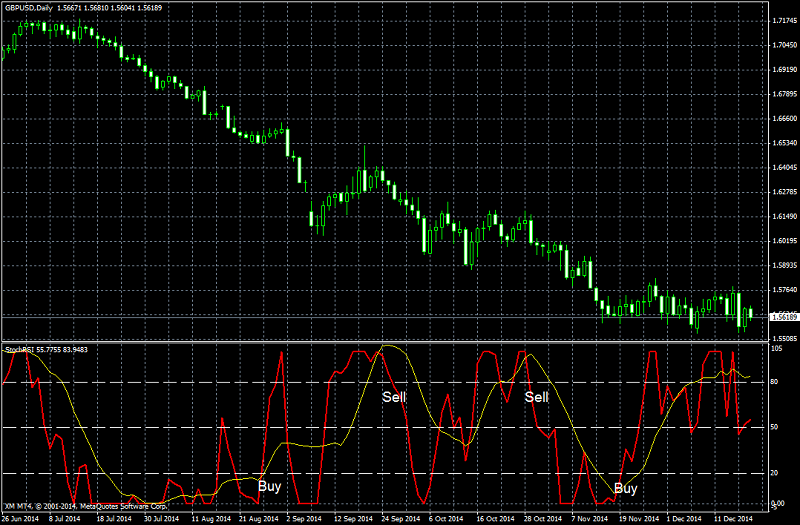The image size is (800, 525).
Task: Select the GBPUSD,Daily chart title text
Action: coord(29,8)
